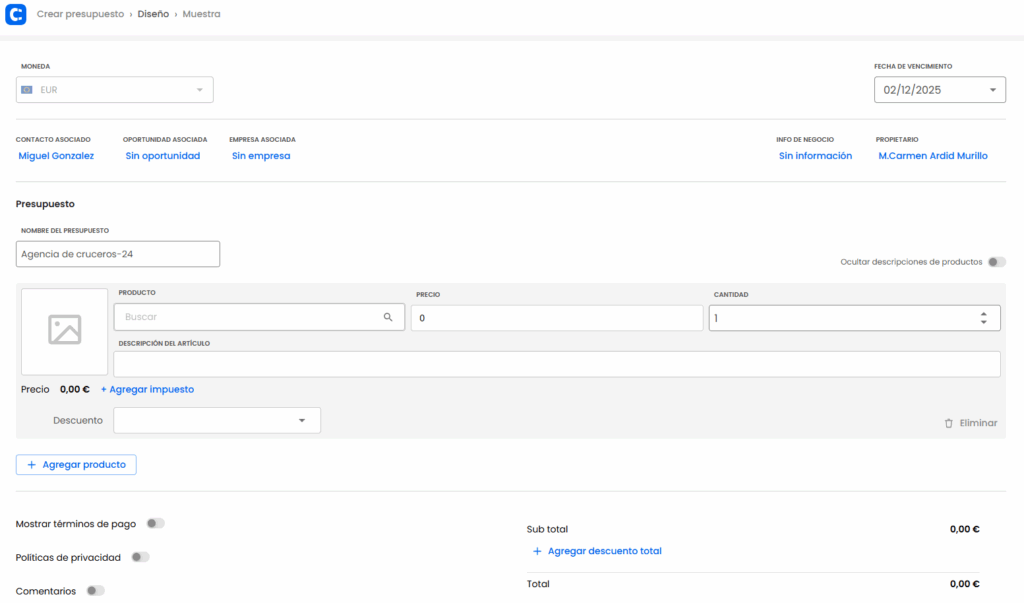This screenshot has height=603, width=1024.
Task: Expand the Descuento dropdown
Action: pos(302,421)
